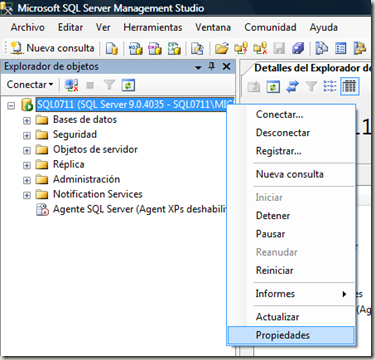This screenshot has height=360, width=375.
Task: Click the Object Explorer toolbar icon
Action: (x=360, y=49)
